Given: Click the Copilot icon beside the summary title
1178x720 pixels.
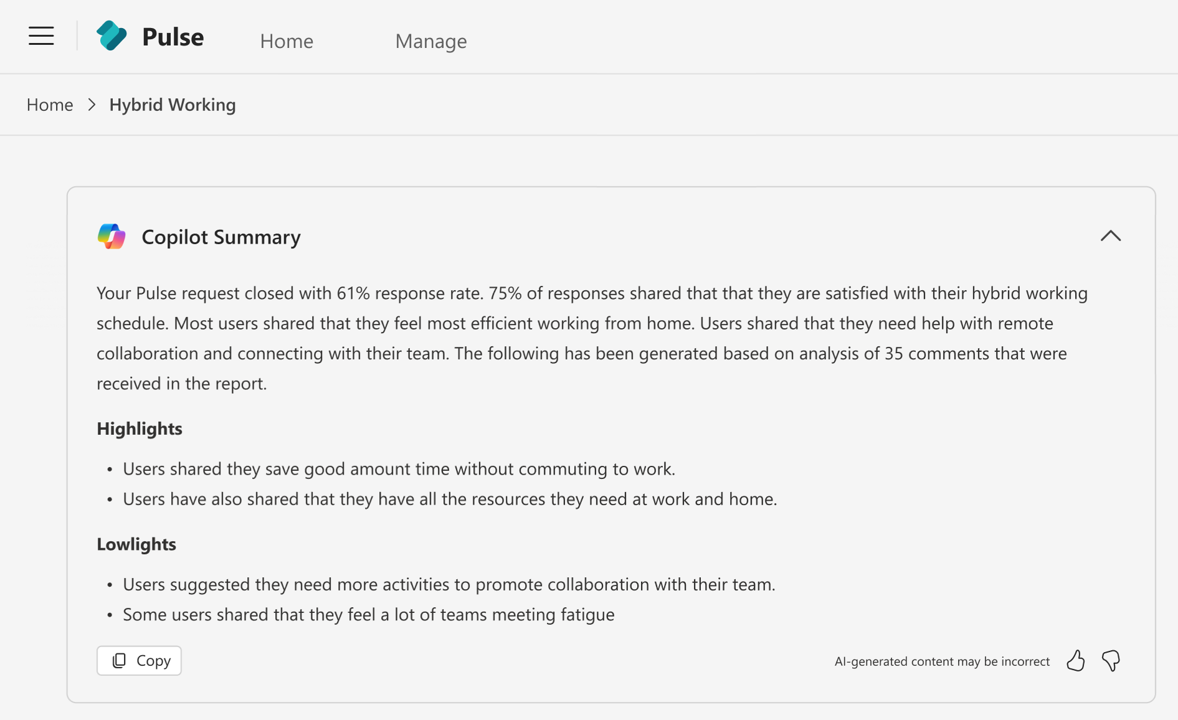Looking at the screenshot, I should [x=111, y=236].
